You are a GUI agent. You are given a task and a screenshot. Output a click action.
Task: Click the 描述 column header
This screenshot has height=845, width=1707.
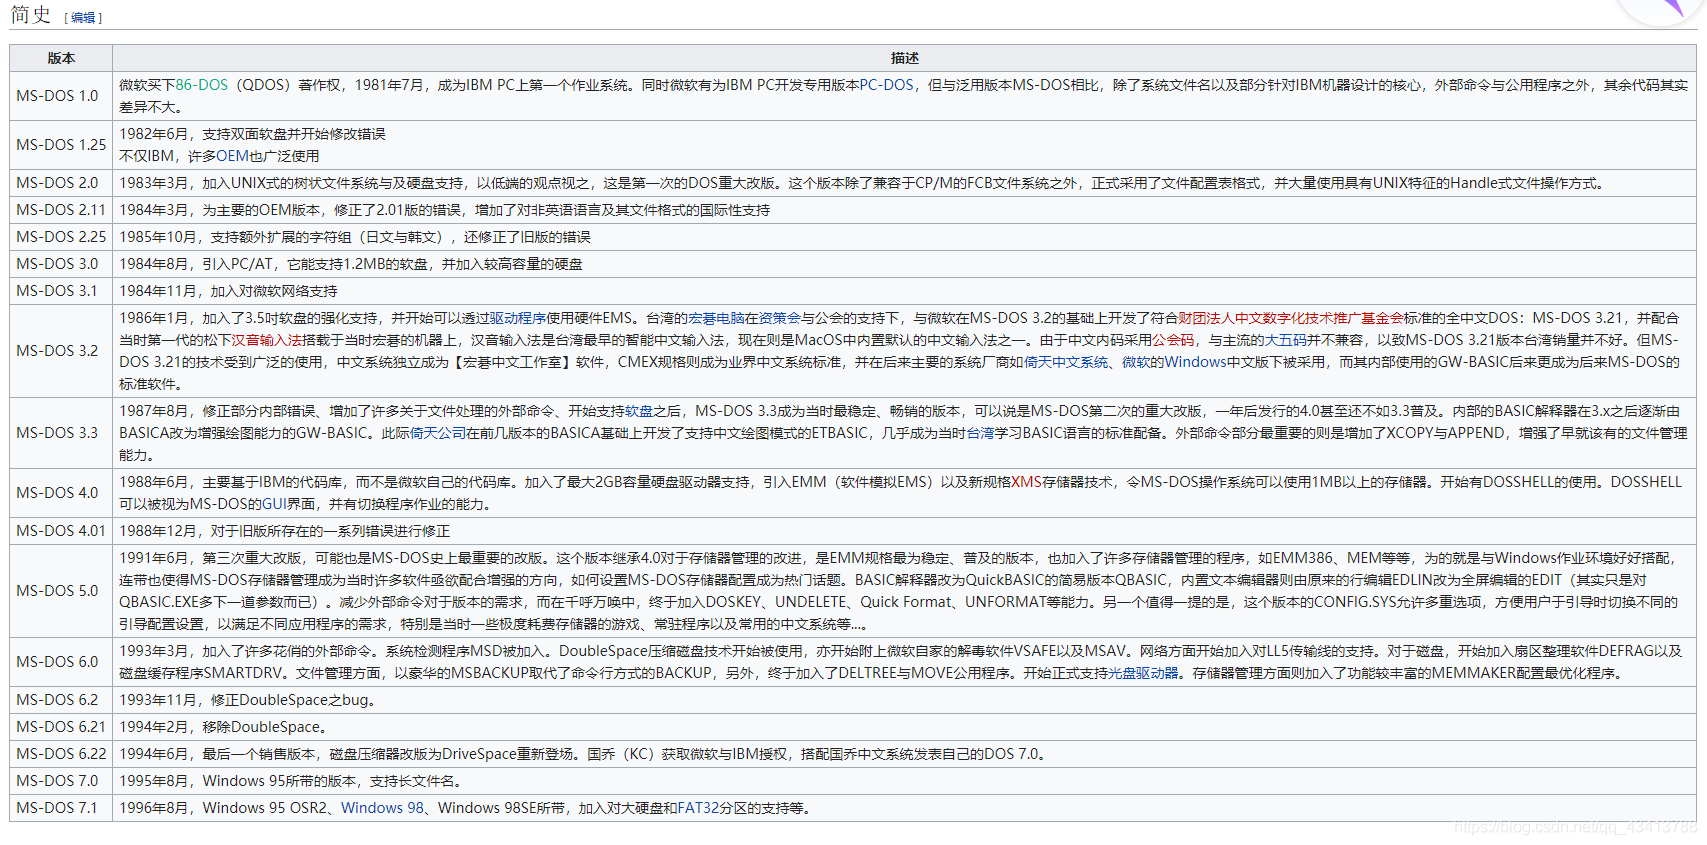tap(904, 58)
